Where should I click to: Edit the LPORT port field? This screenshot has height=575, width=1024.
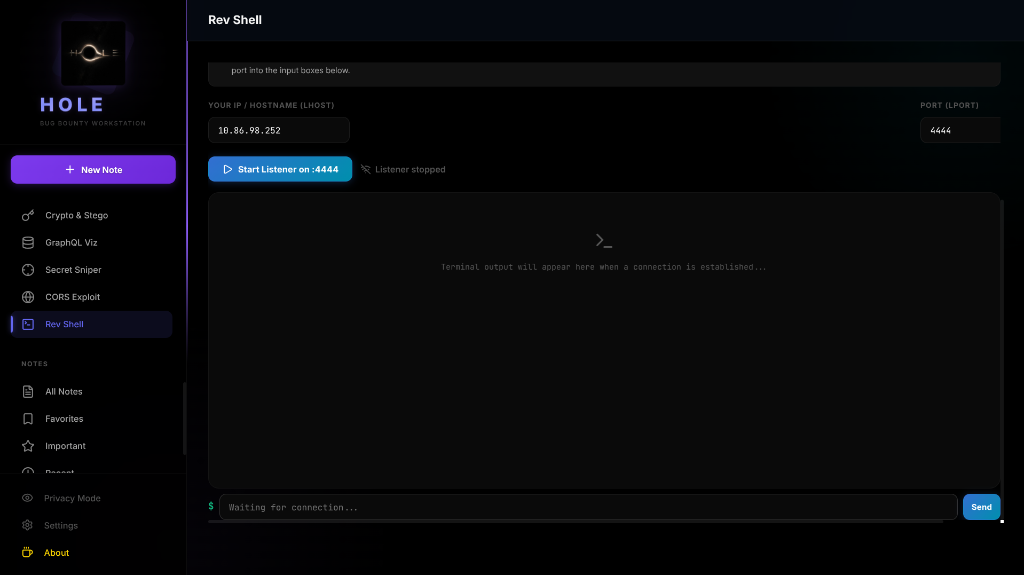960,130
